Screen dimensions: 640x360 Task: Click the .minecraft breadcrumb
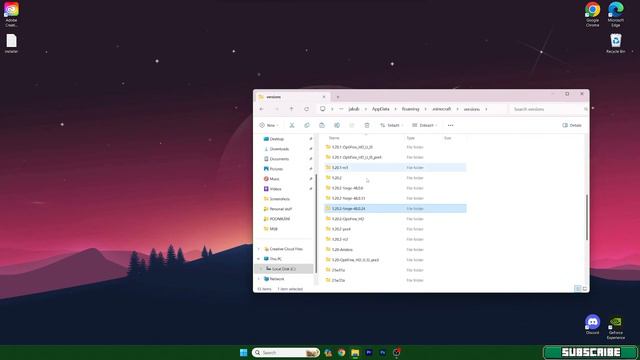click(x=442, y=109)
